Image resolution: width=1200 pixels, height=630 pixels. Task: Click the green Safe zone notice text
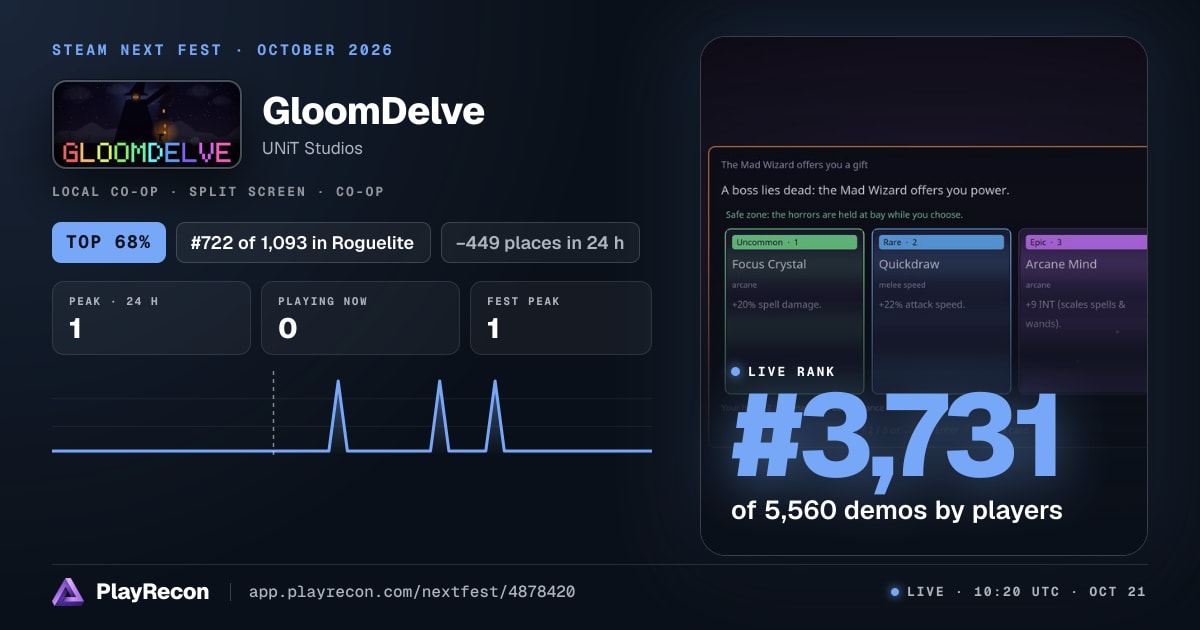click(x=844, y=215)
